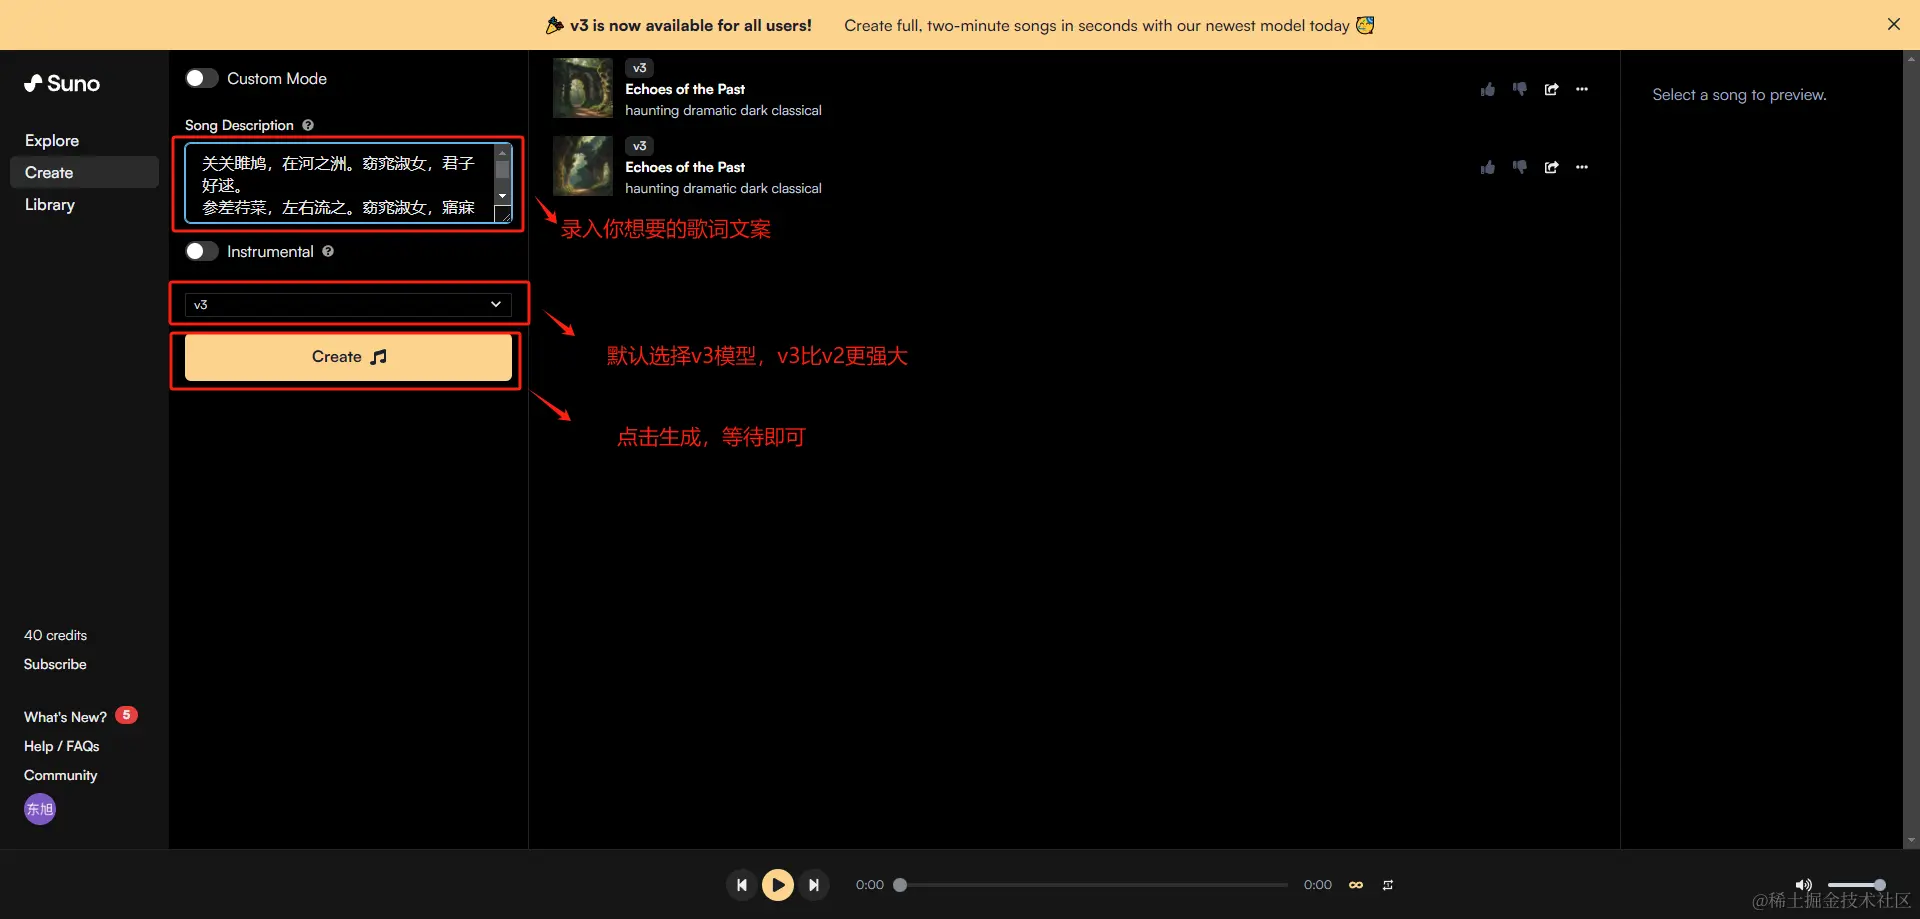The image size is (1920, 919).
Task: Share the first Echoes of the Past song
Action: 1552,89
